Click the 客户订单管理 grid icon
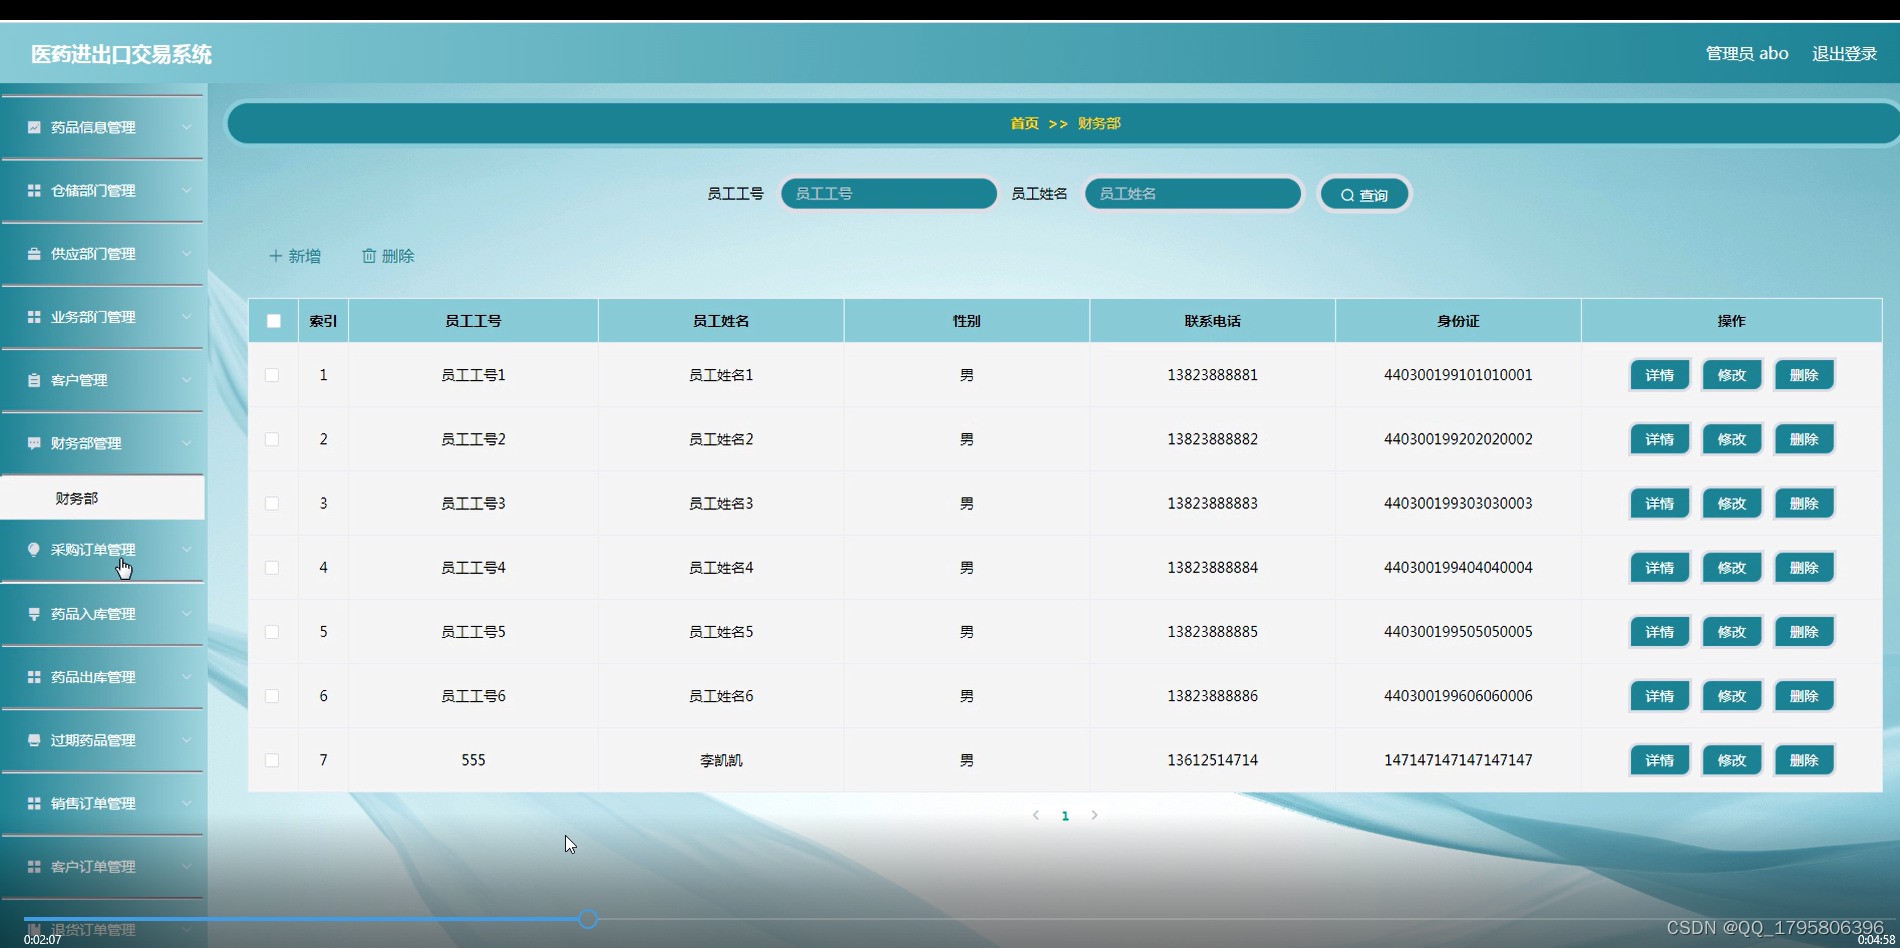Screen dimensions: 1900x948 coord(34,866)
